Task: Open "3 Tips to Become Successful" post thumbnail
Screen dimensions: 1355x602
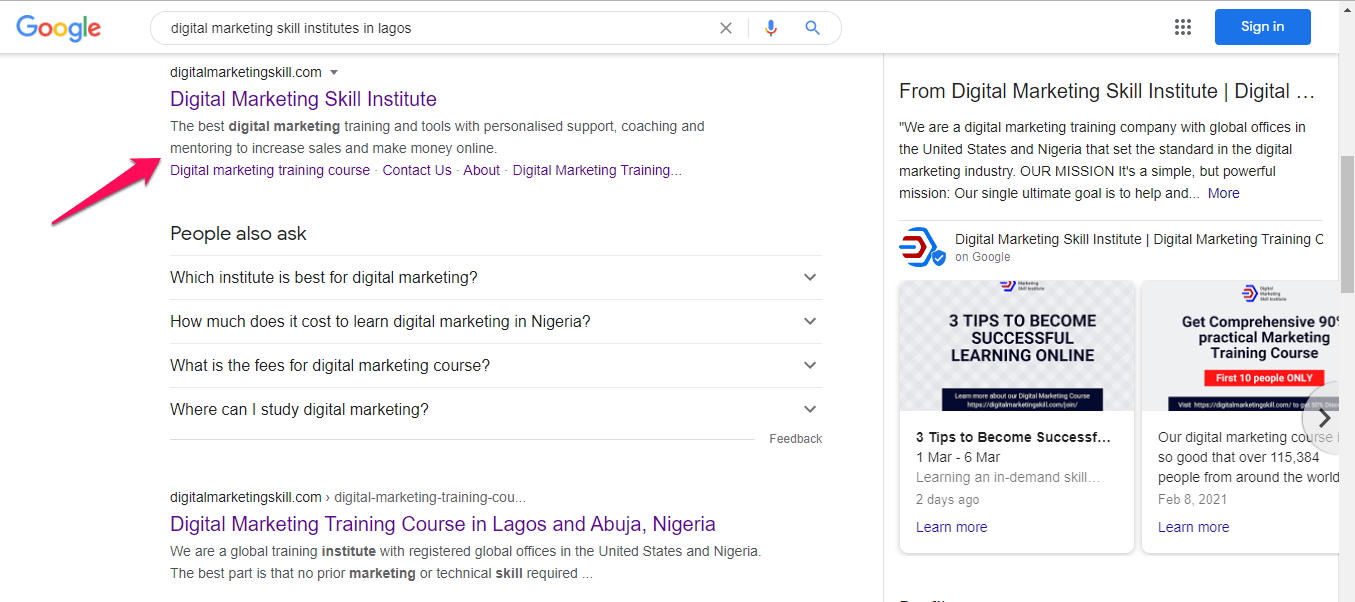Action: click(x=1017, y=346)
